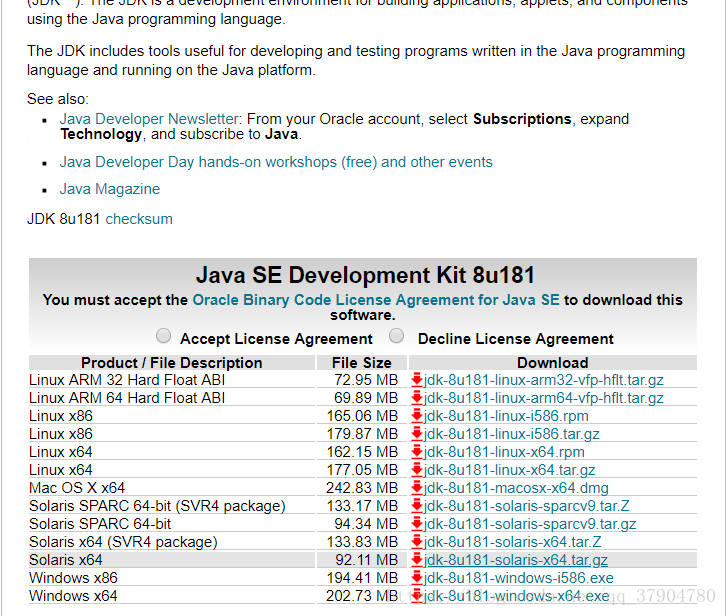Click red download arrow for macosx-x64.dmg
727x616 pixels.
click(417, 488)
